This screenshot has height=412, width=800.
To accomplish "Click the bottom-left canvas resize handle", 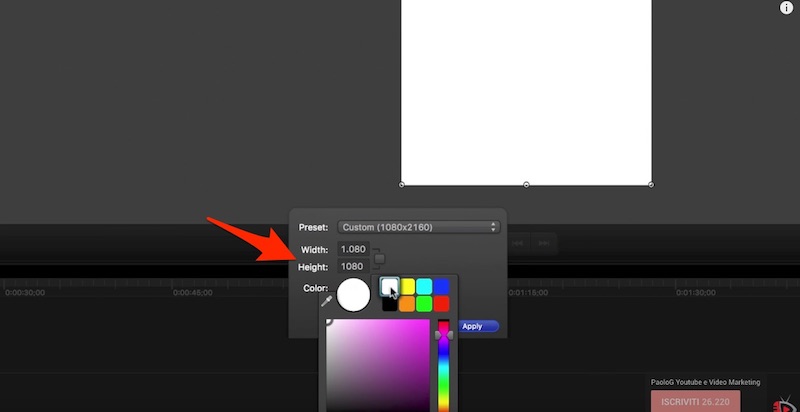I will coord(402,185).
